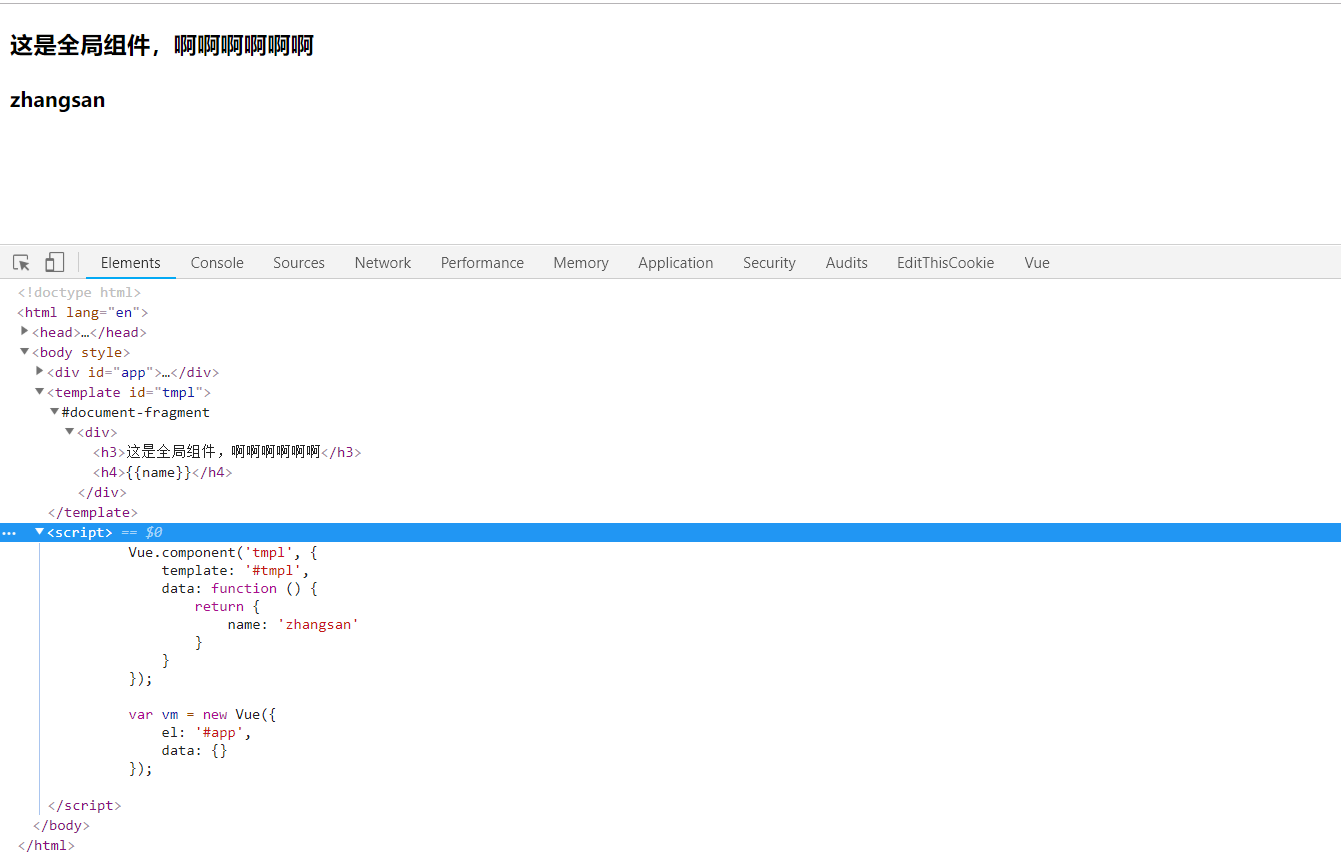Switch to the Application tab
Screen dimensions: 1341x863
(x=676, y=263)
